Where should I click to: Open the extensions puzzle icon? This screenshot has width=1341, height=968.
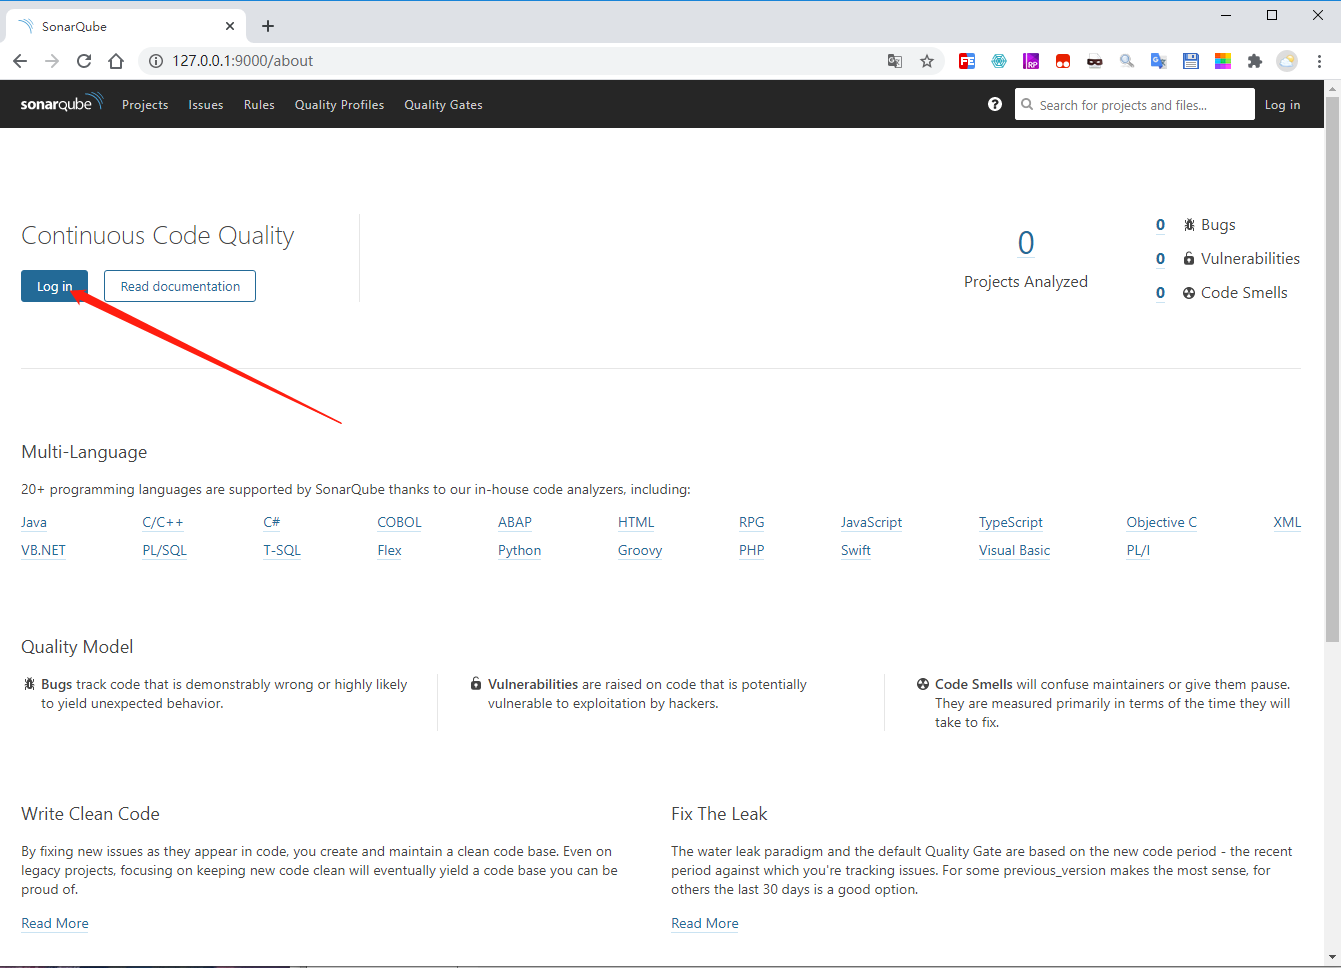point(1255,61)
